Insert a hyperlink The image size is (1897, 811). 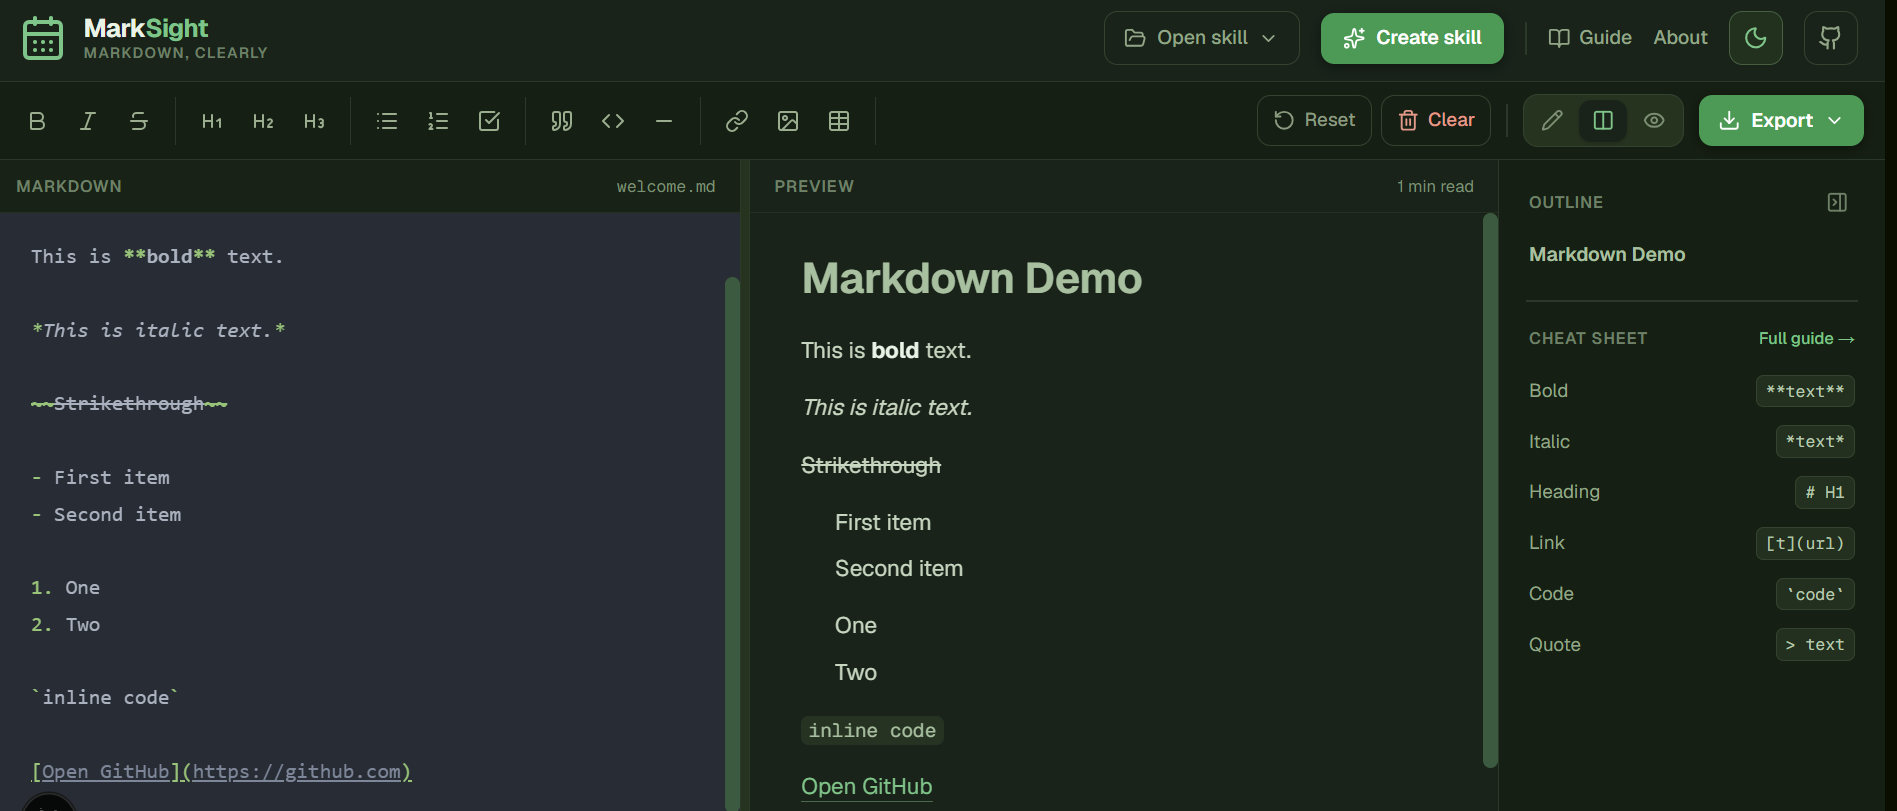(737, 121)
